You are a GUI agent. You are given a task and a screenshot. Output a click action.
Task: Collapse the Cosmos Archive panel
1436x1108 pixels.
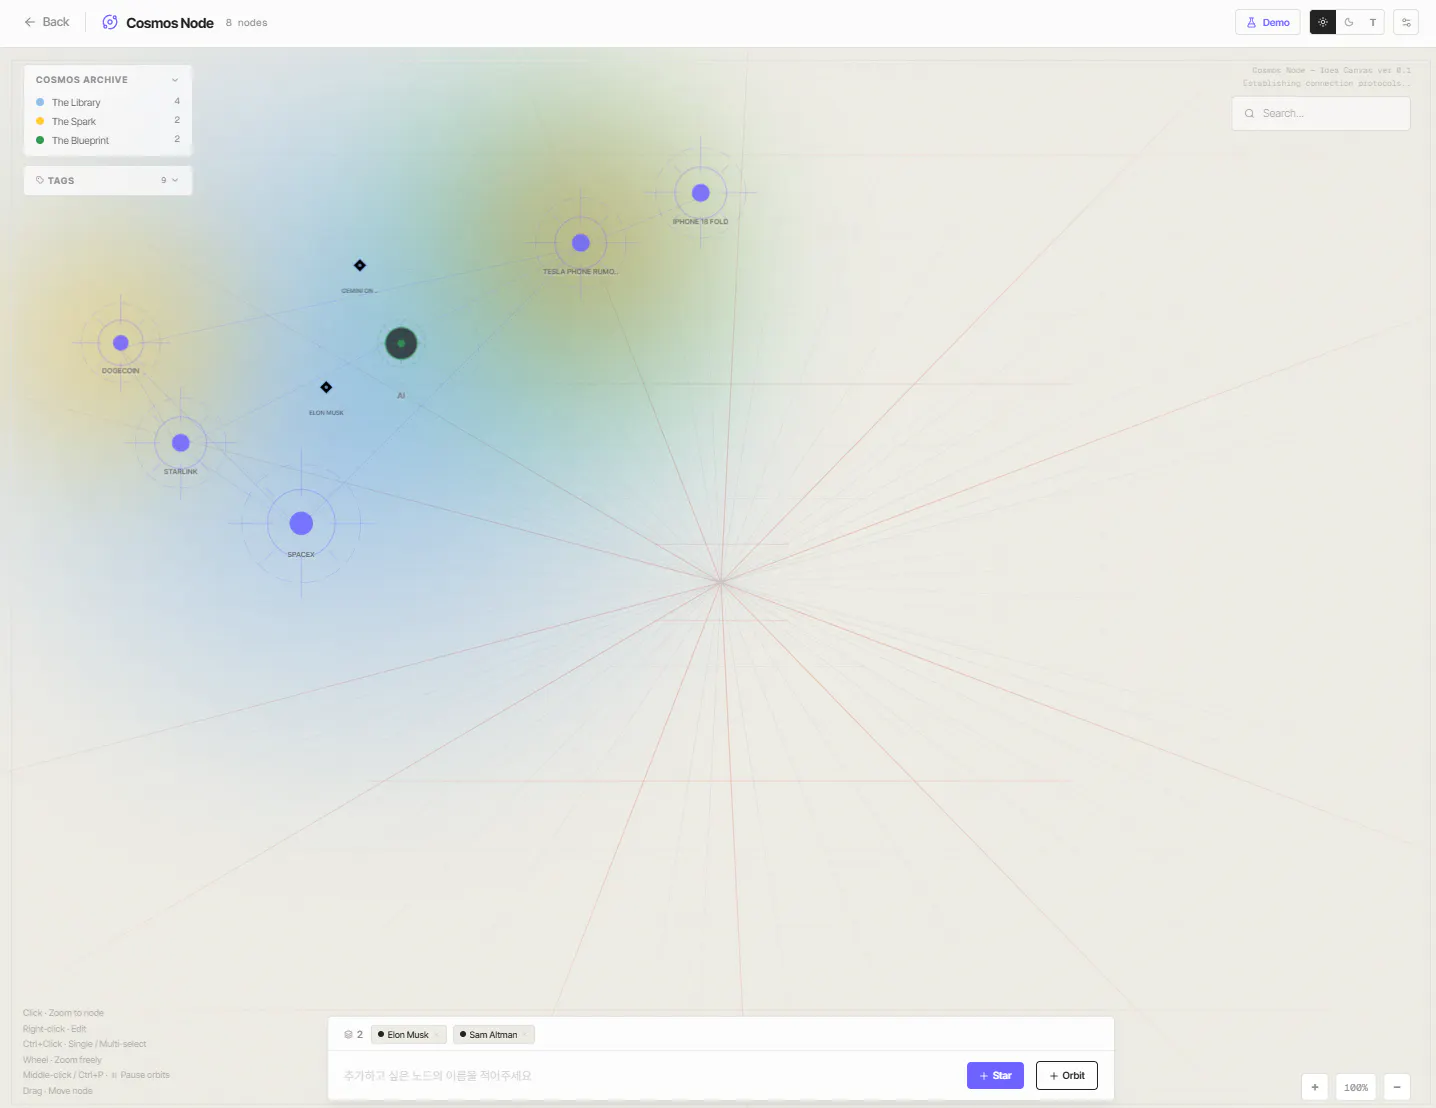175,80
